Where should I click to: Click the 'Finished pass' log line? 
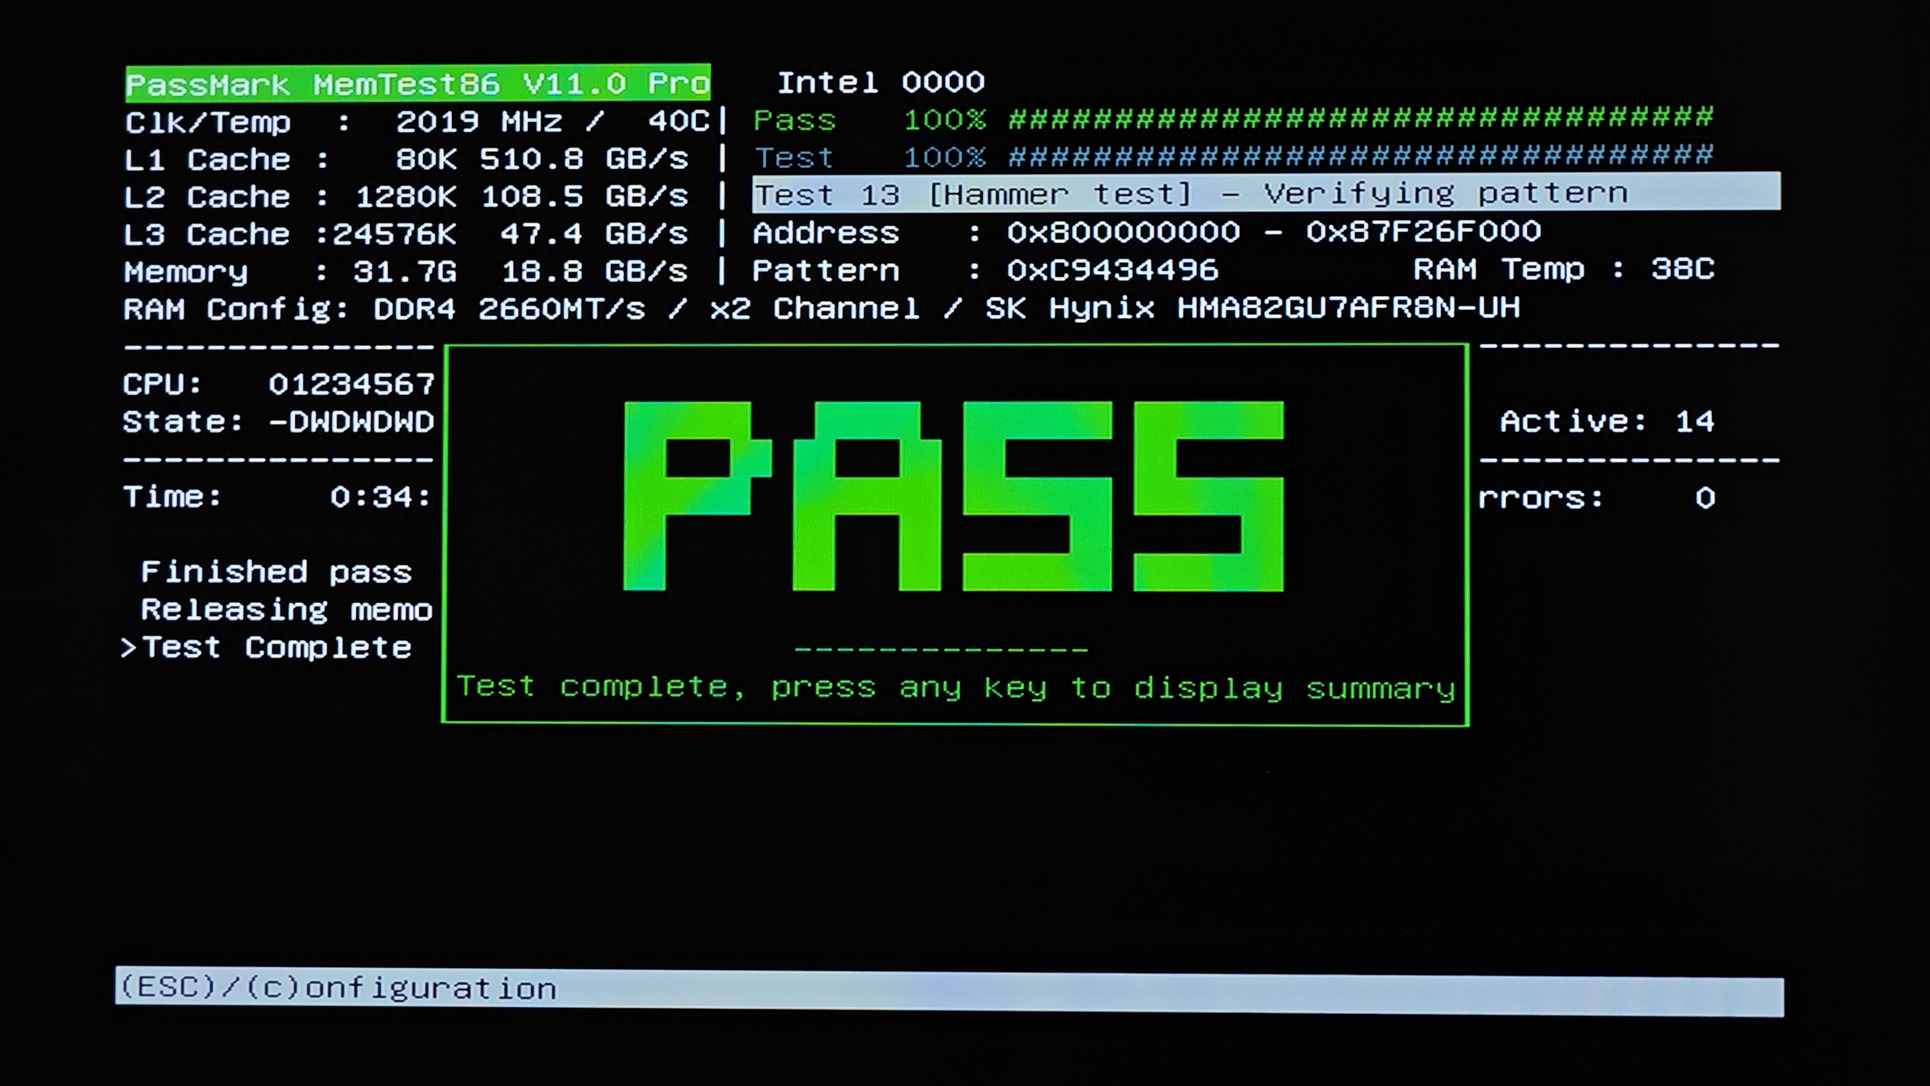point(276,572)
